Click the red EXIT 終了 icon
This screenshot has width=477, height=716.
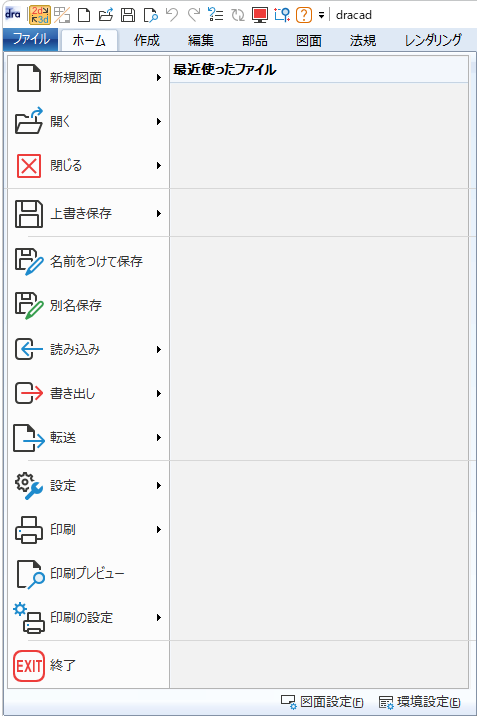29,666
